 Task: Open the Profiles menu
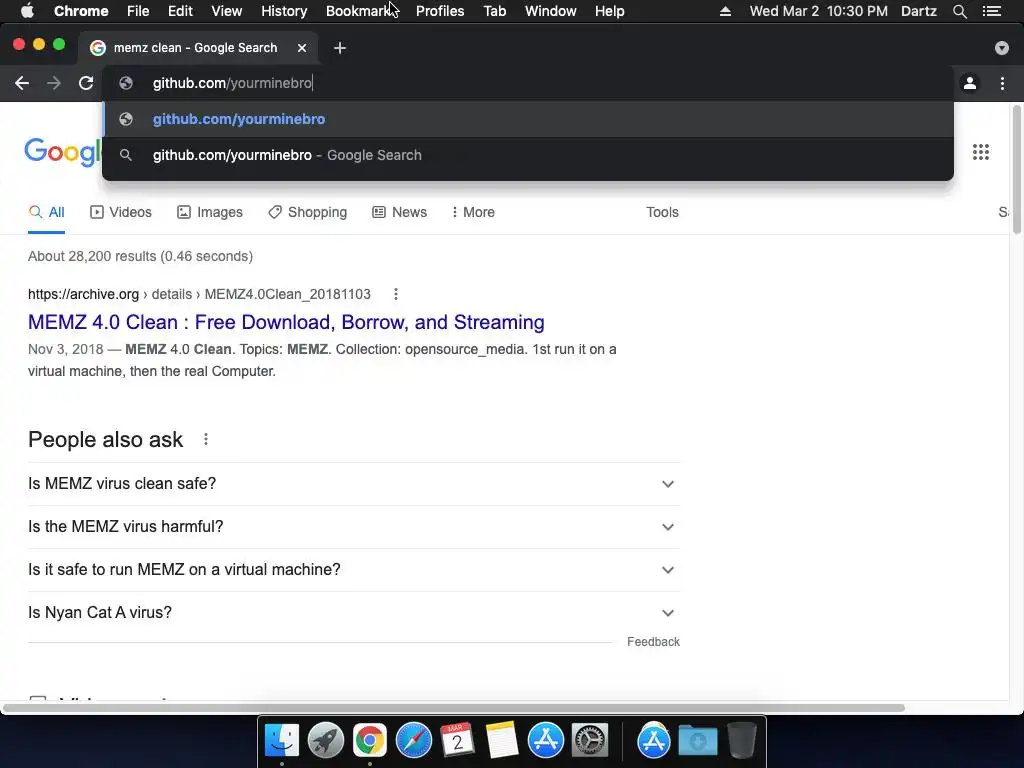(440, 11)
